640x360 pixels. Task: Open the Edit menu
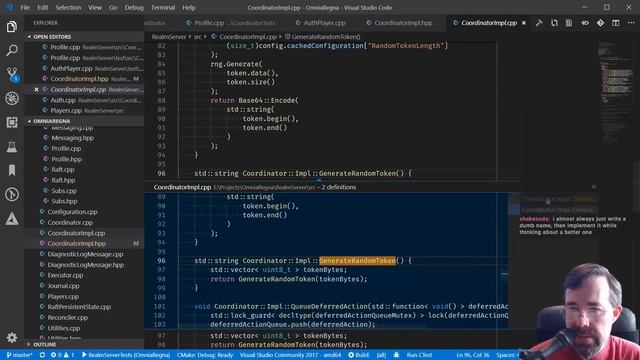click(x=42, y=7)
